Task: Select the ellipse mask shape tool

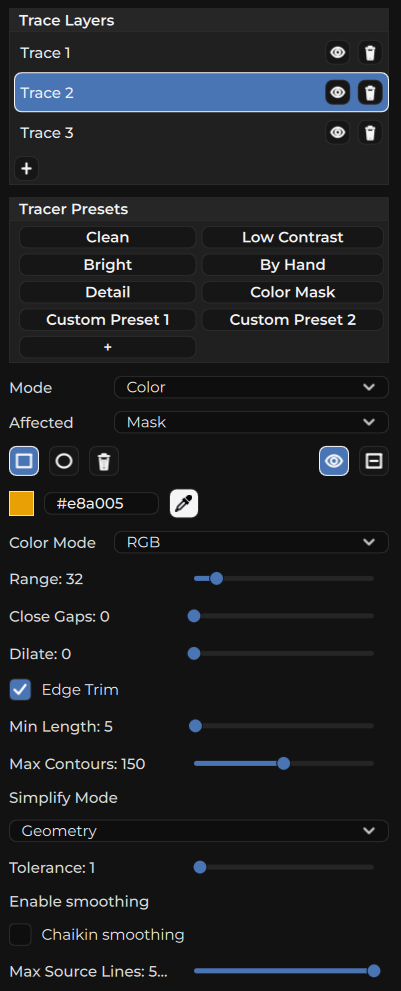Action: (x=64, y=461)
